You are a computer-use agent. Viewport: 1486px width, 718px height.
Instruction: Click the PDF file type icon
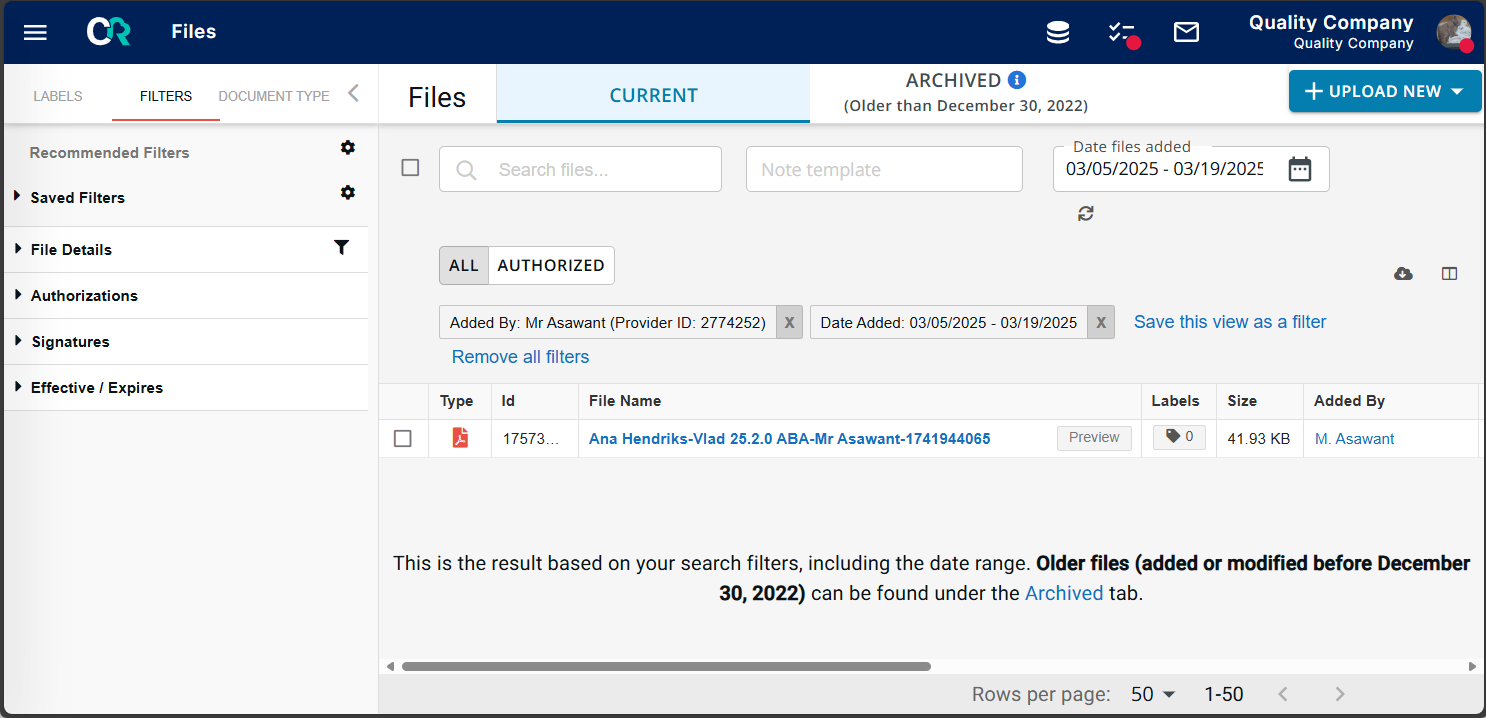click(460, 437)
